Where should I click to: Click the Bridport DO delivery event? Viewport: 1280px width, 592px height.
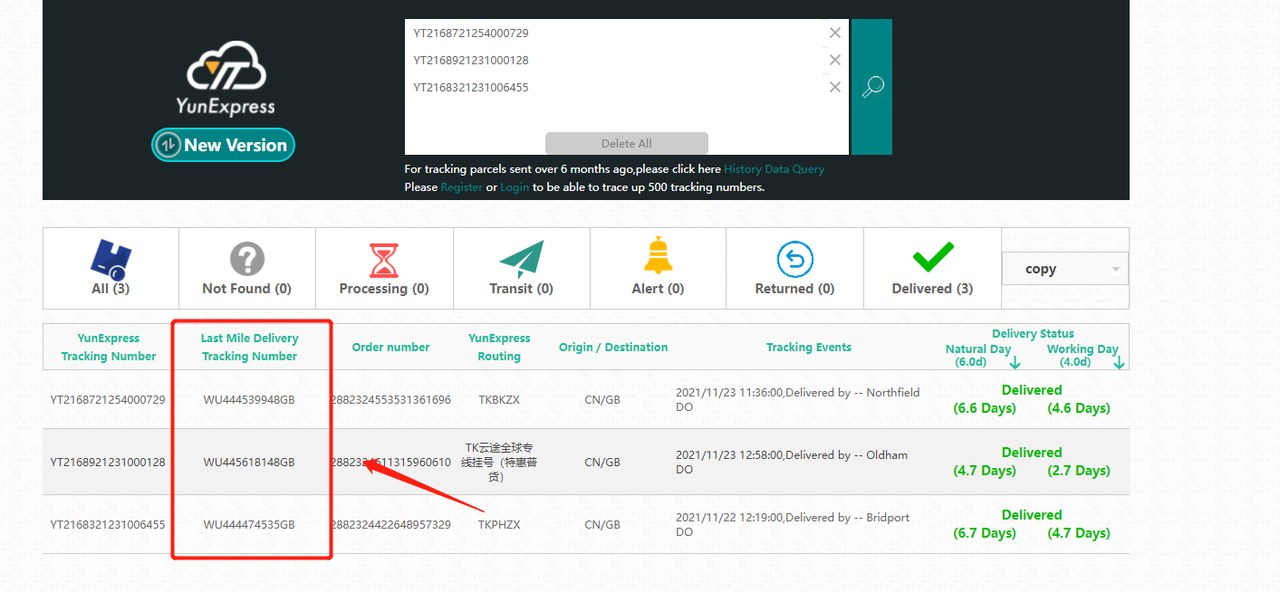[x=793, y=525]
